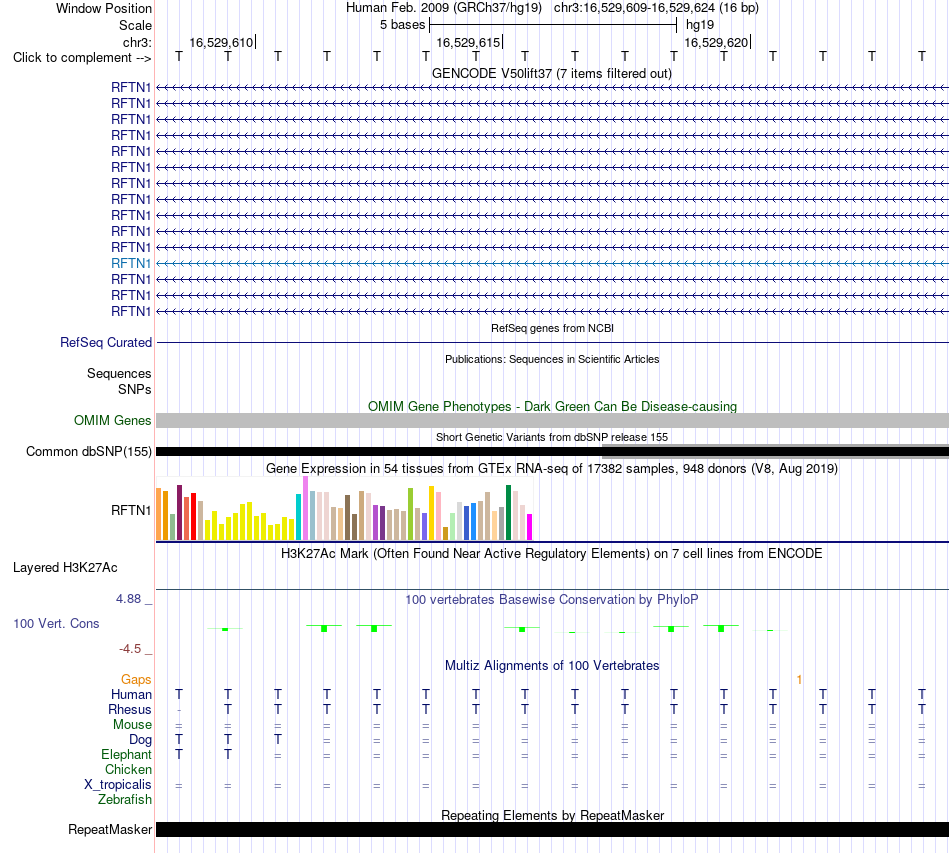Open 'Short Genetic Variants from dbSNP release 155' title
The width and height of the screenshot is (950, 853).
[x=552, y=437]
